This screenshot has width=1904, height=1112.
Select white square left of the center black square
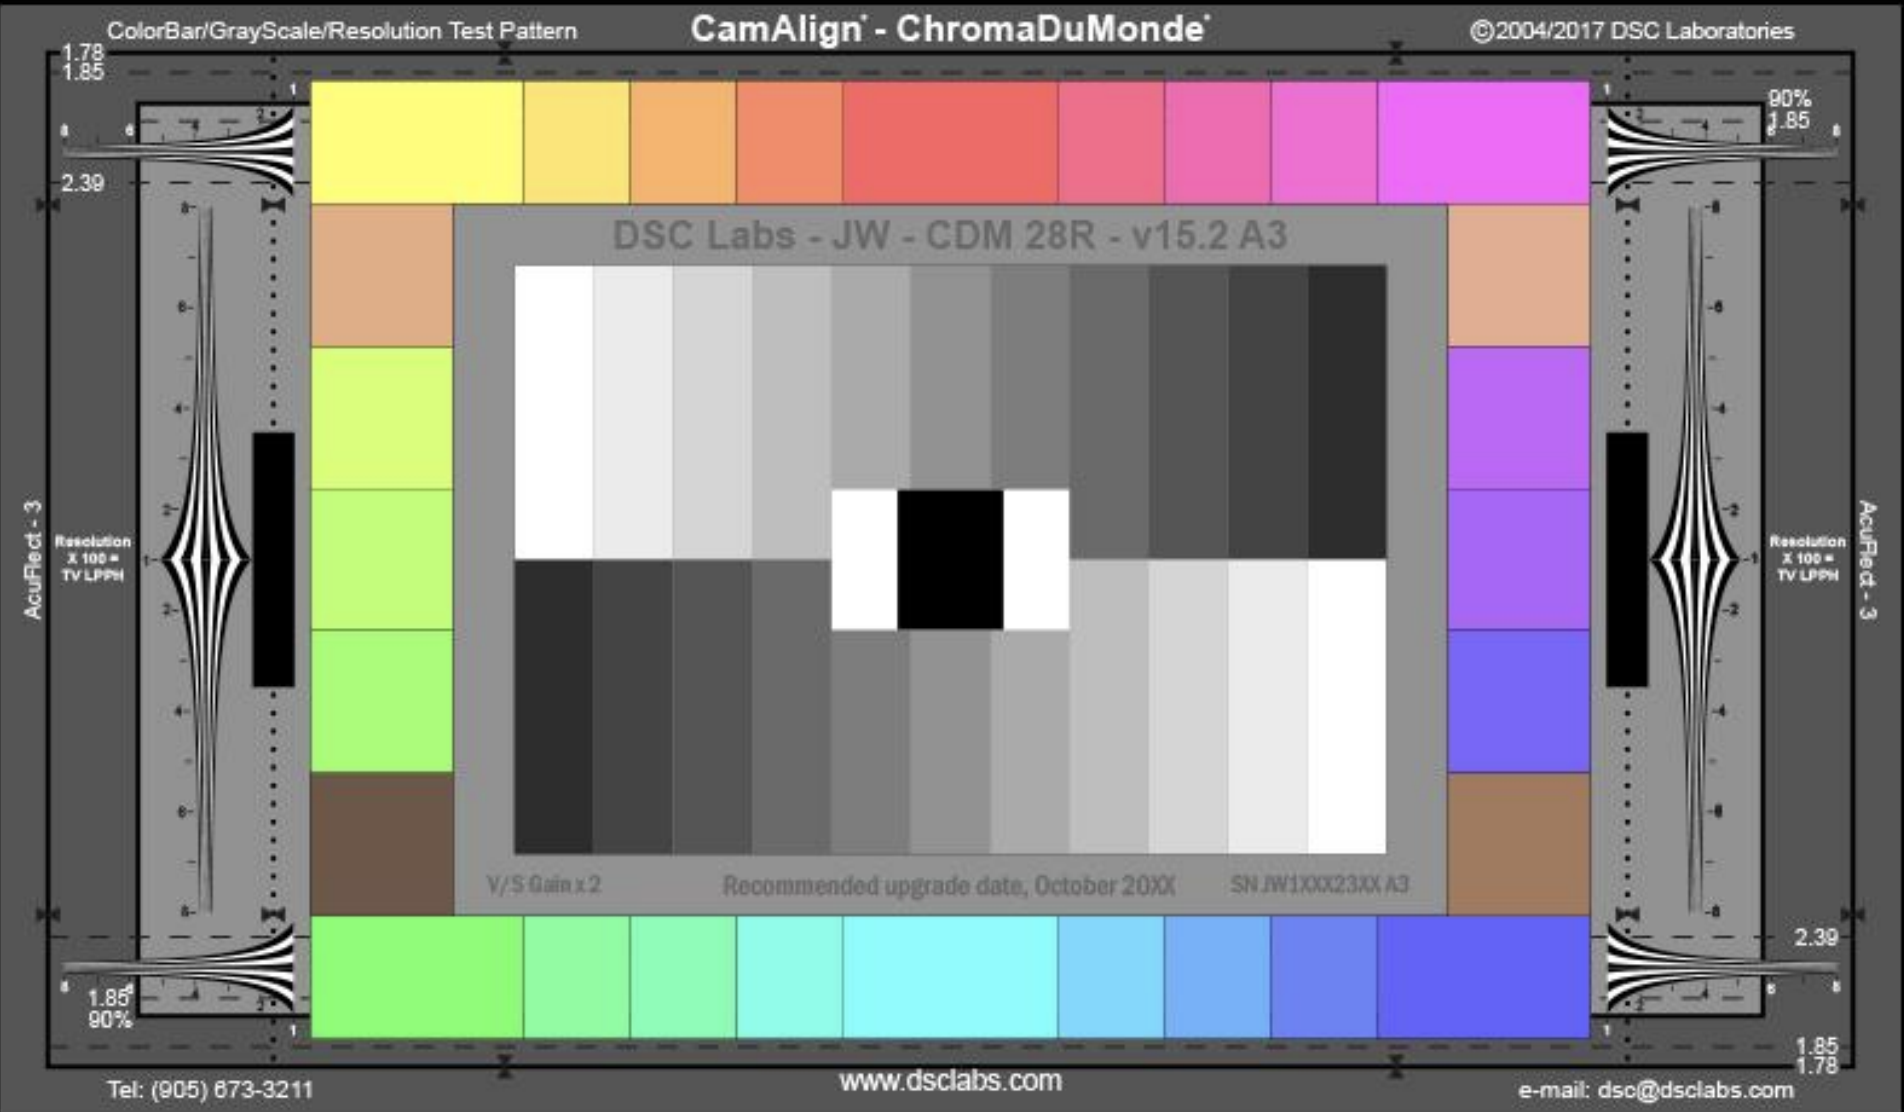coord(865,560)
